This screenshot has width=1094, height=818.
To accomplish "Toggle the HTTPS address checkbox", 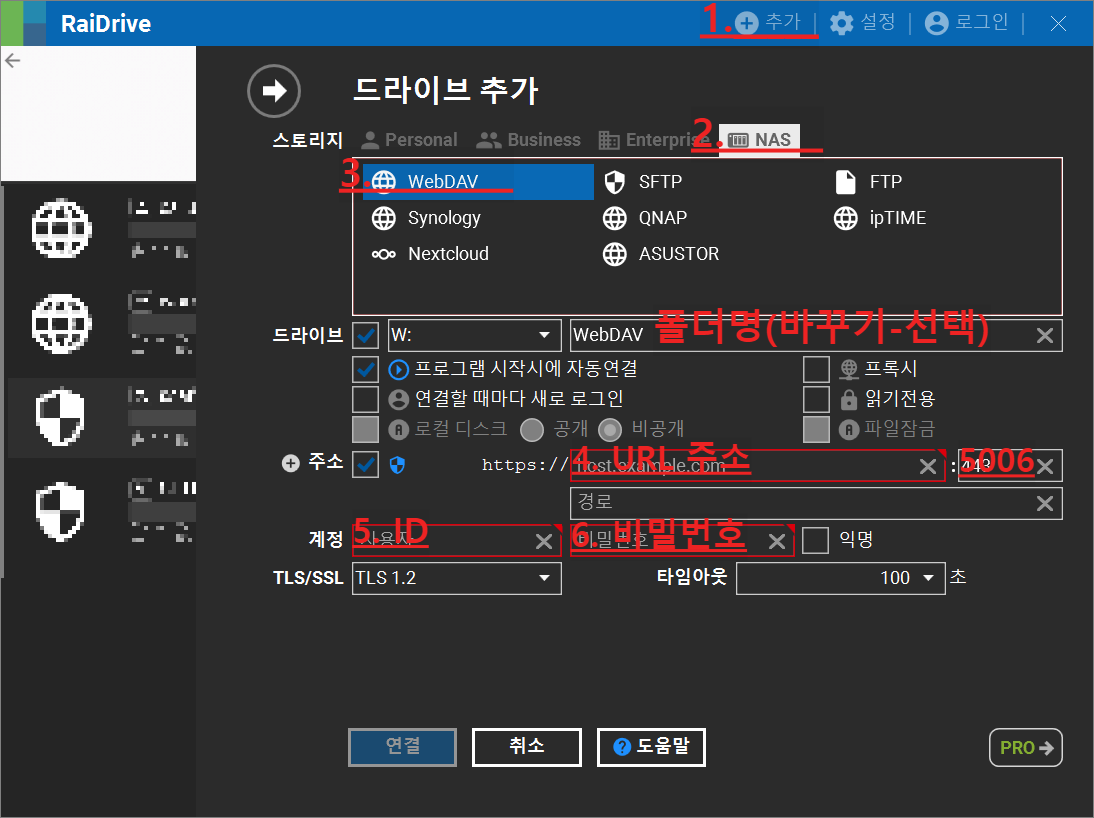I will pos(366,465).
